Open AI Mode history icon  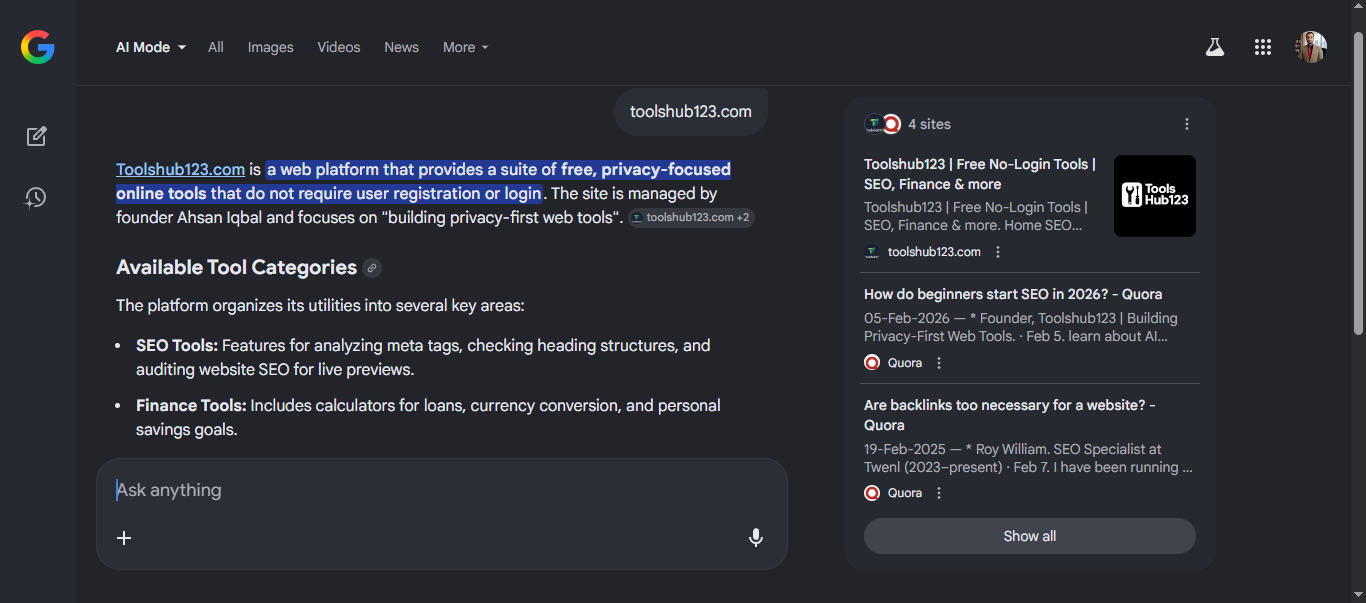37,198
